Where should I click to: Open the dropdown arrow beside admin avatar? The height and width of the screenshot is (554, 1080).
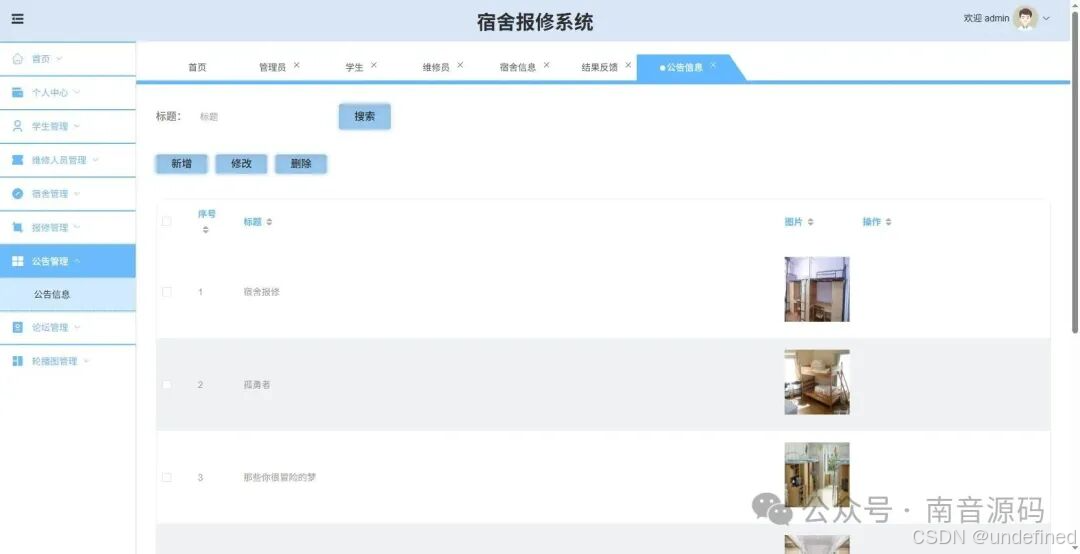point(1046,19)
